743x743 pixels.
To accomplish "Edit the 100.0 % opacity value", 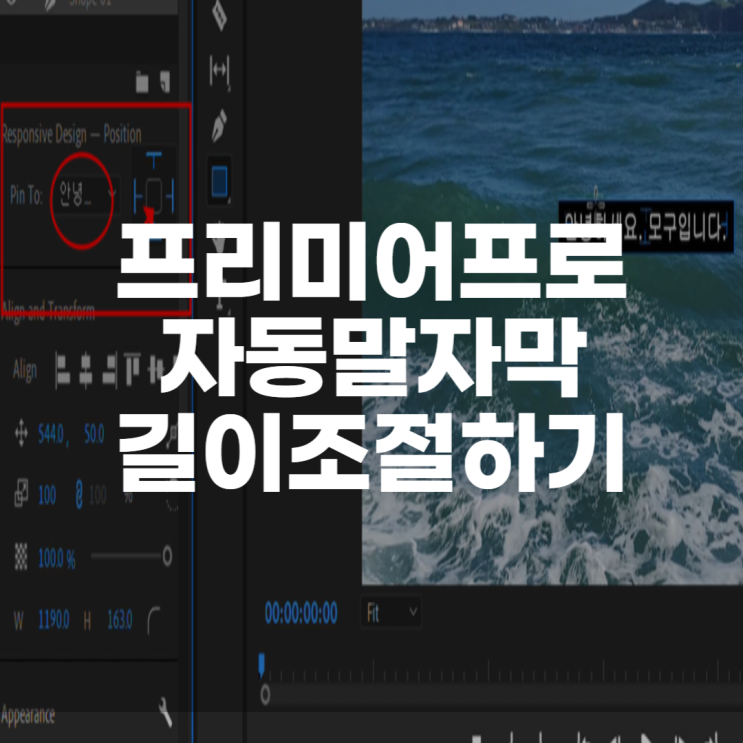I will tap(56, 559).
